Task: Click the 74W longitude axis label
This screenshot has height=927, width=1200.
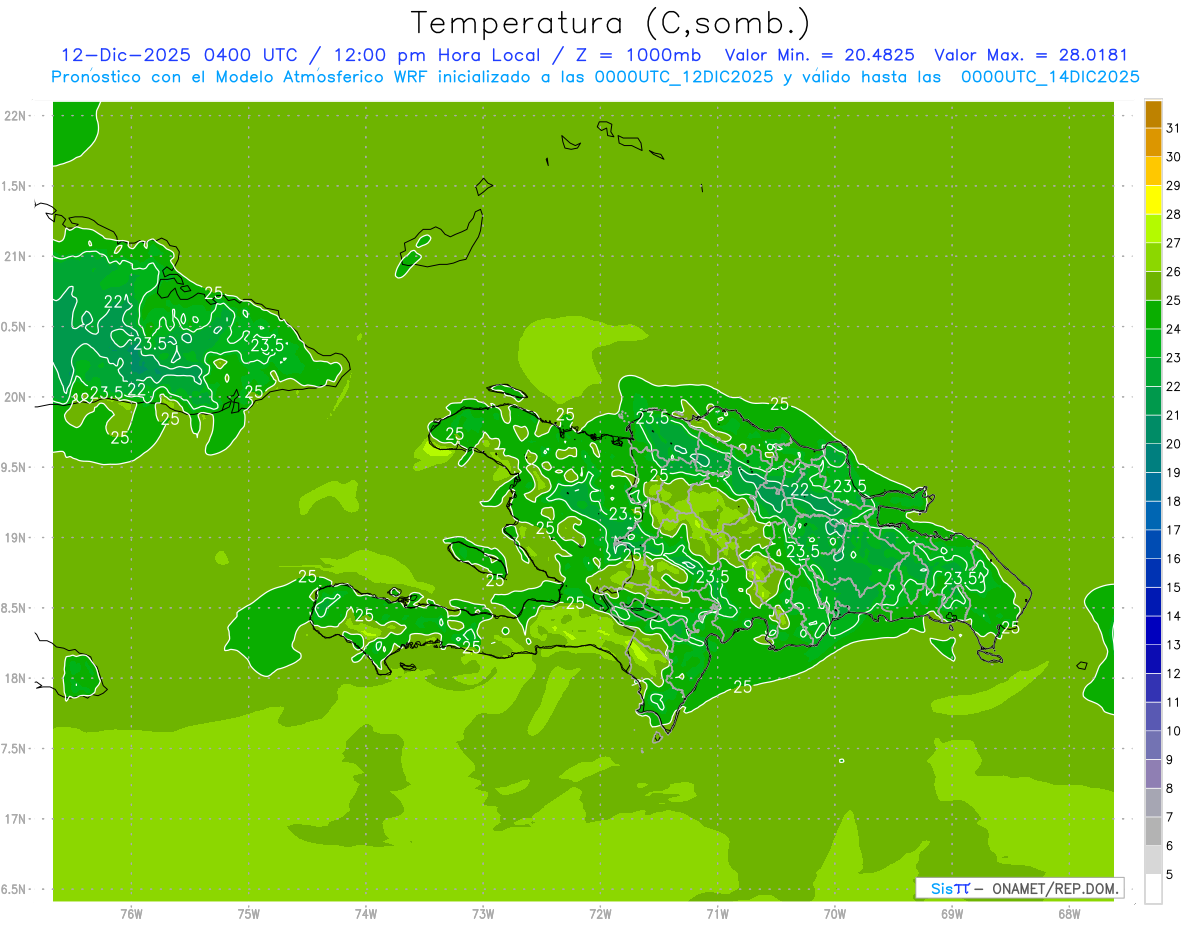Action: pyautogui.click(x=365, y=914)
